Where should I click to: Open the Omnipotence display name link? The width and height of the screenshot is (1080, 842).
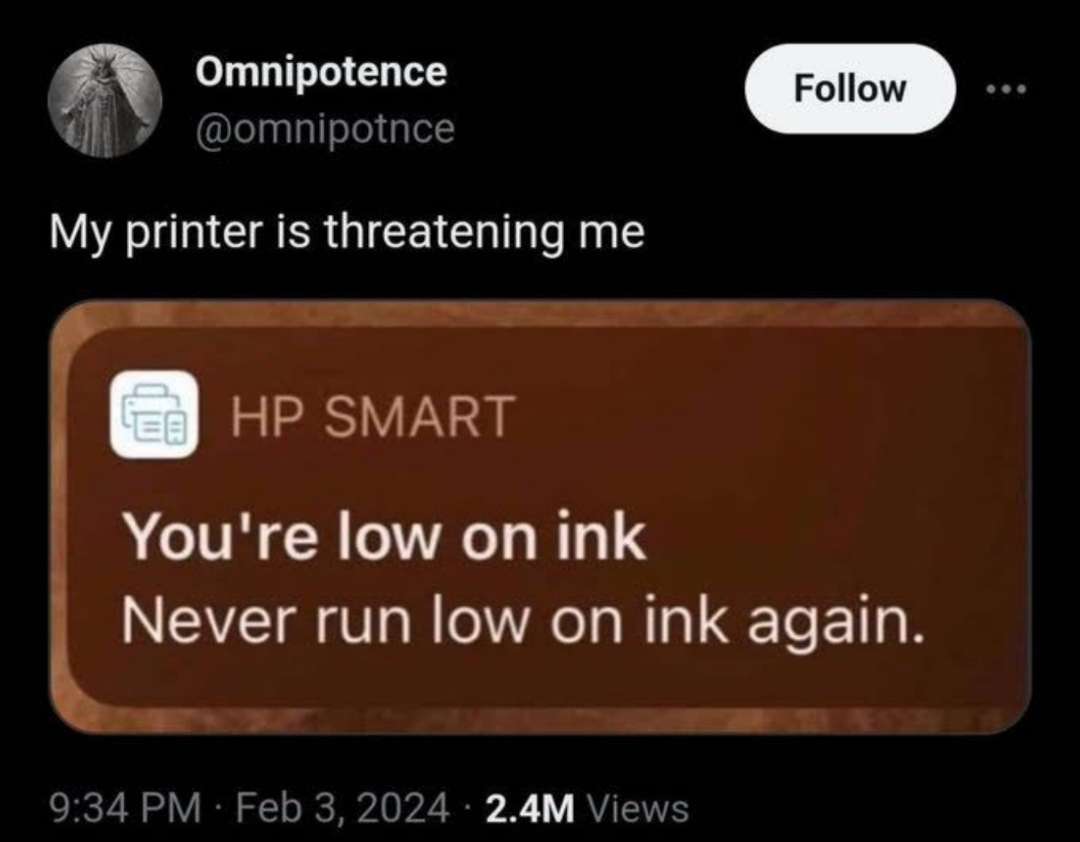tap(322, 72)
